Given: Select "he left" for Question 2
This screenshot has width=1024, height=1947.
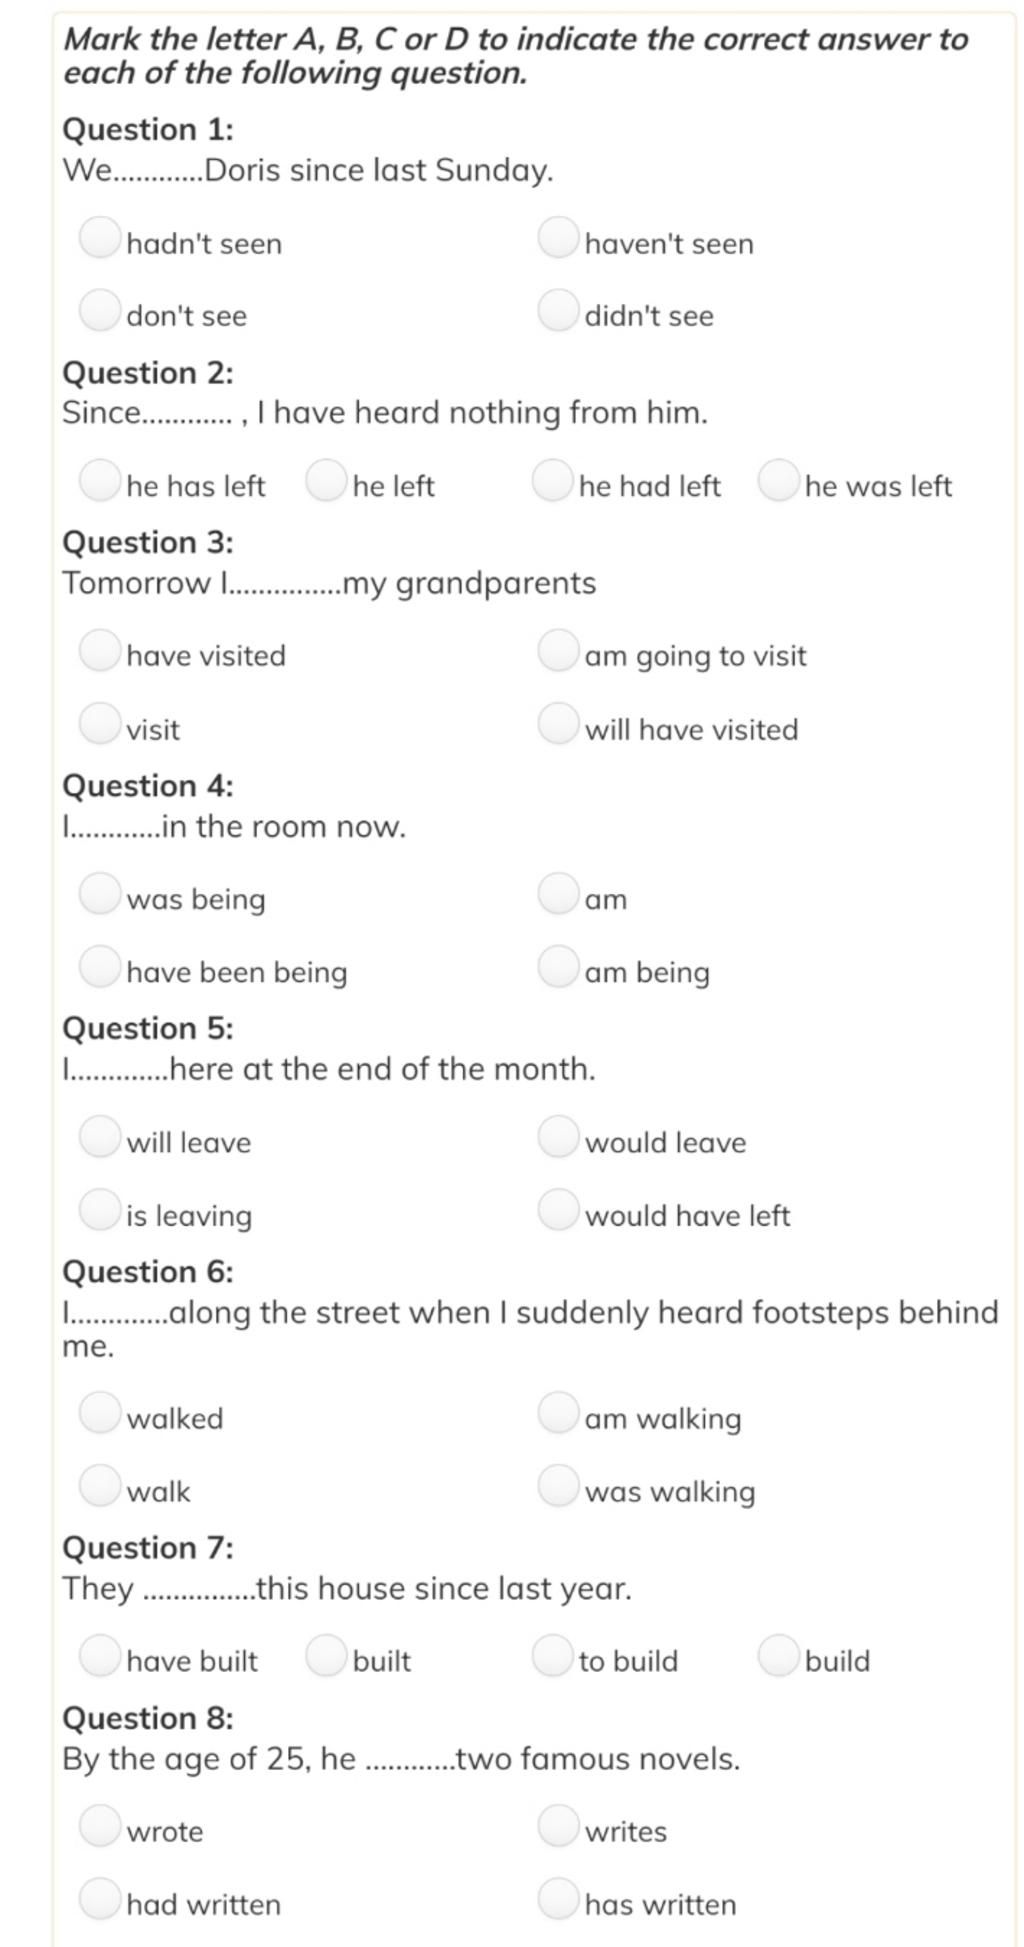Looking at the screenshot, I should [325, 480].
